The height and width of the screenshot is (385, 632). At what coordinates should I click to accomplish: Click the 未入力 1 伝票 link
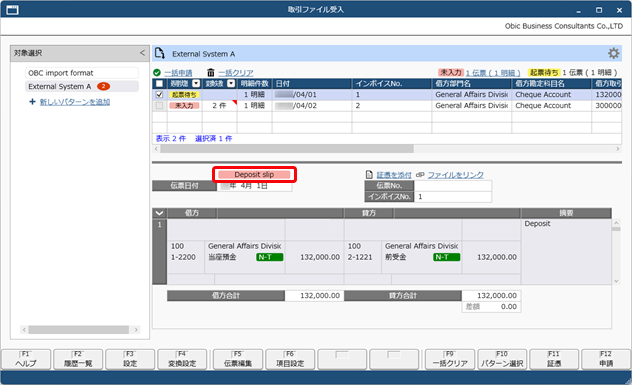[x=493, y=73]
